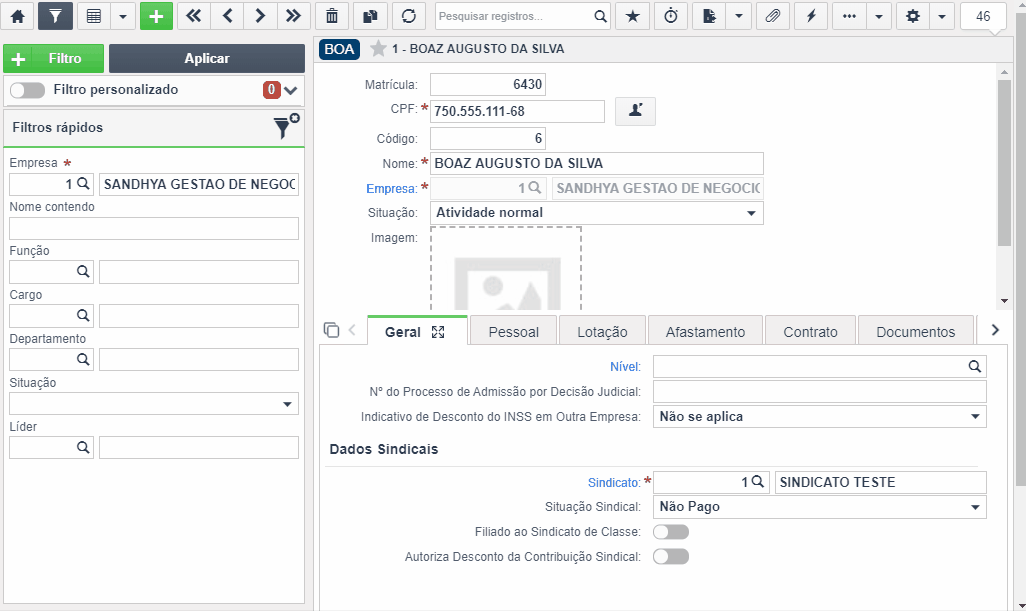
Task: Mark record as favorite star
Action: click(x=378, y=48)
